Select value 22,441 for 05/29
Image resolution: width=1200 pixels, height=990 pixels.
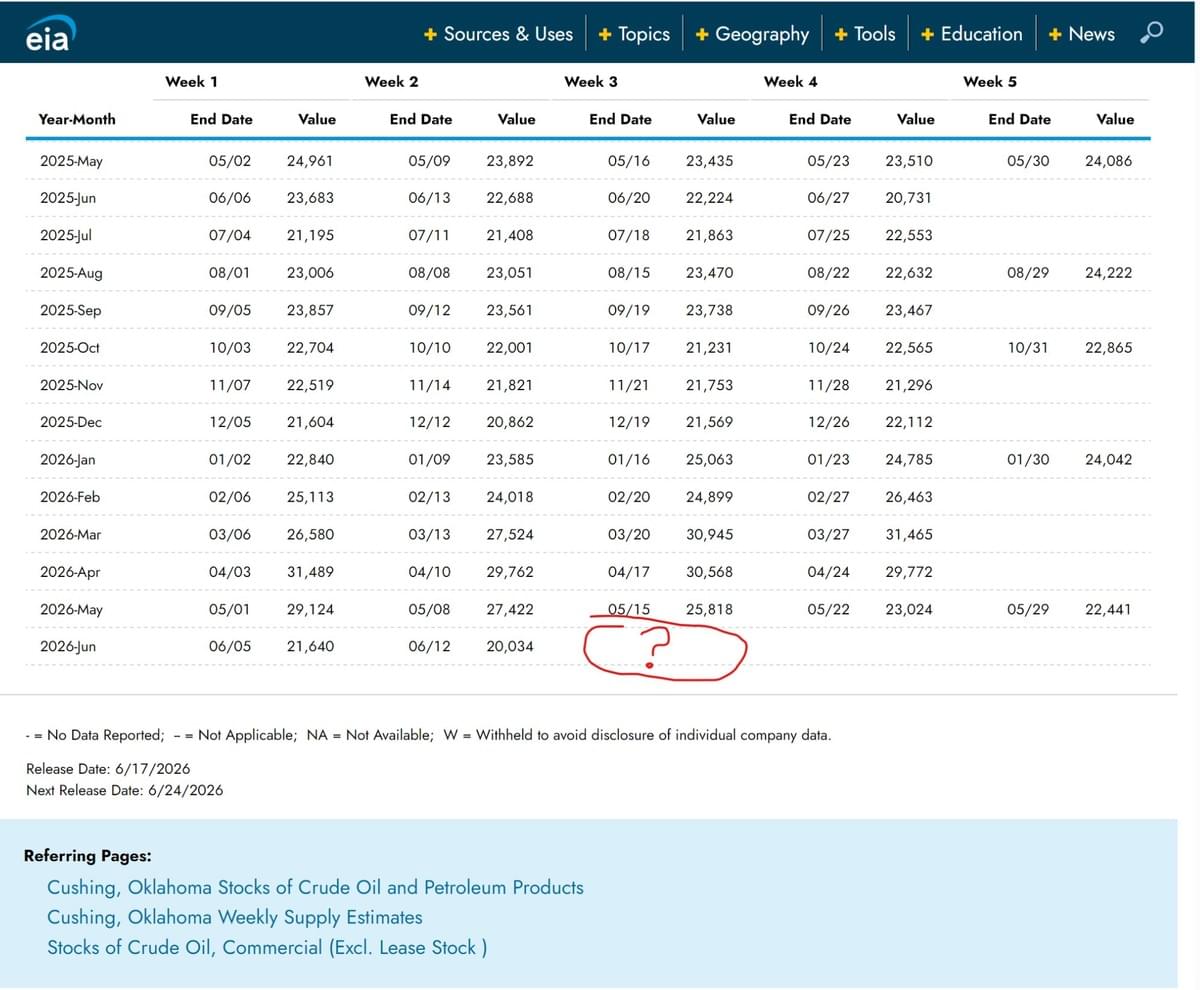coord(1109,610)
